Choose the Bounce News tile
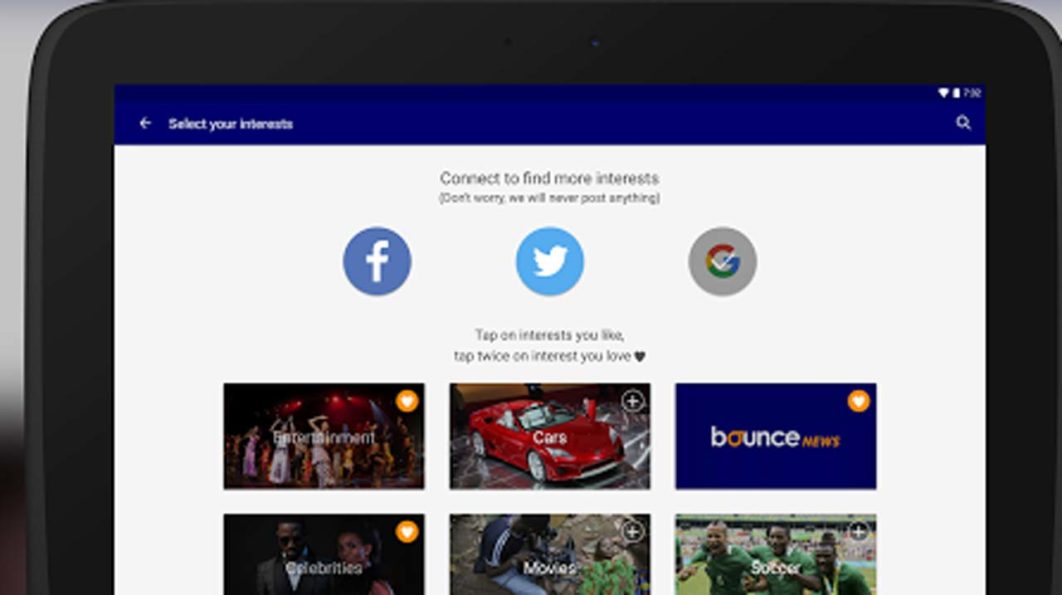 pyautogui.click(x=775, y=437)
